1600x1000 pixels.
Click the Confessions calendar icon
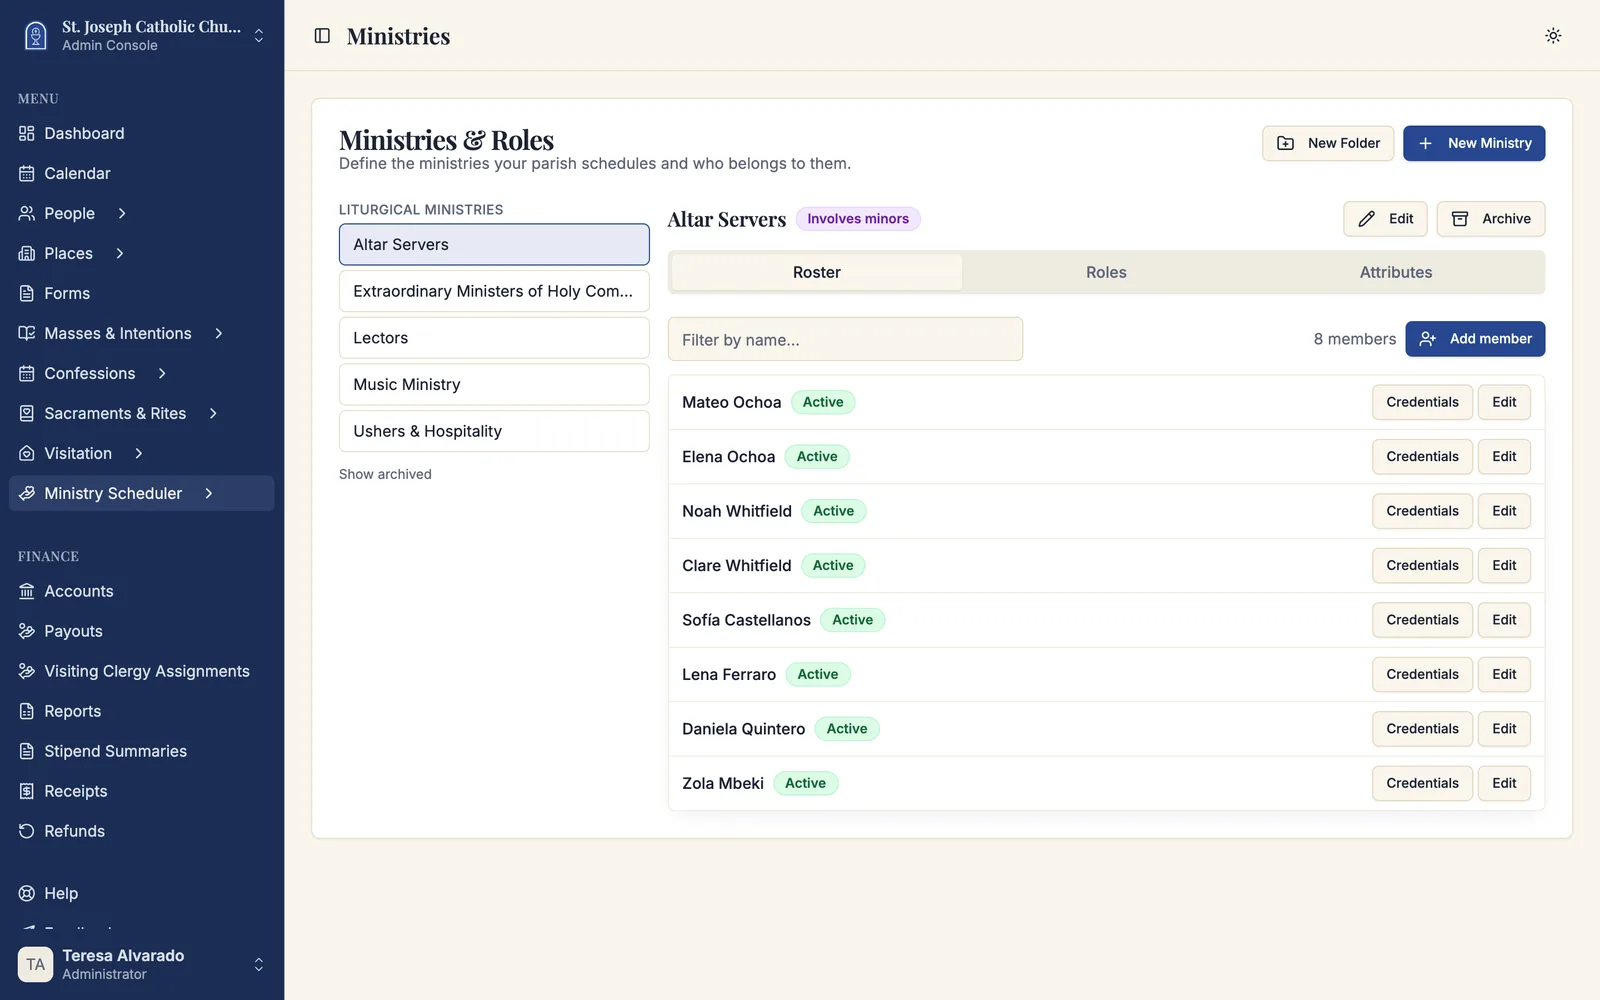(27, 374)
